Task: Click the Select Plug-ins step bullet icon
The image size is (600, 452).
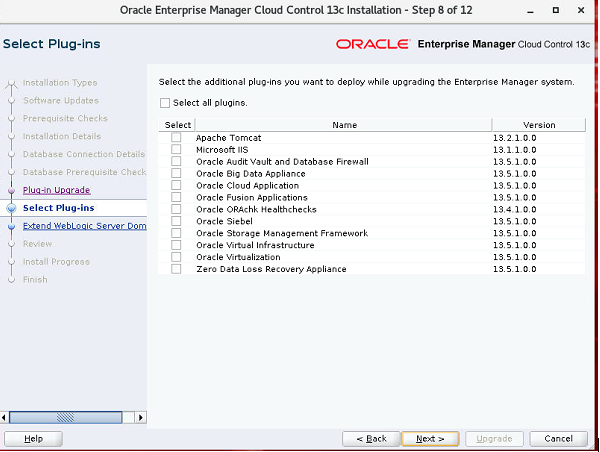Action: (11, 208)
